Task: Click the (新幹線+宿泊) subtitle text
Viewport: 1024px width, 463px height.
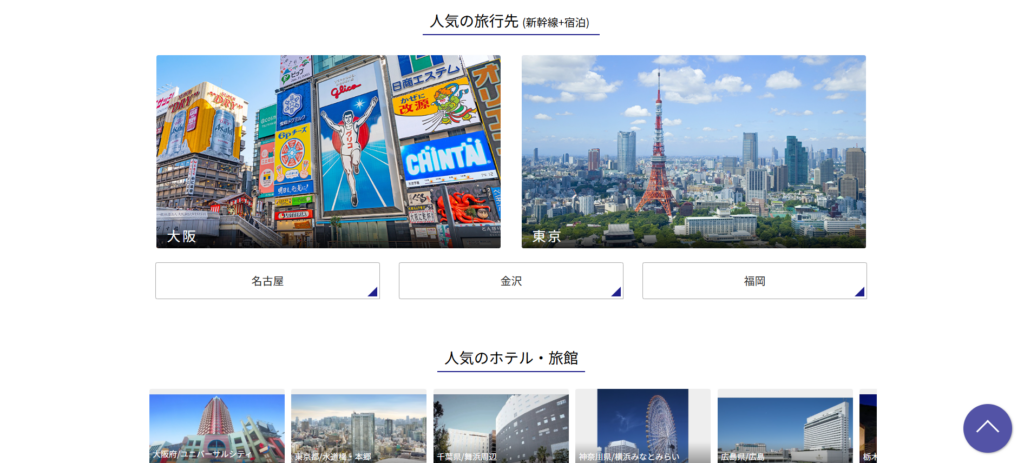Action: click(x=556, y=23)
